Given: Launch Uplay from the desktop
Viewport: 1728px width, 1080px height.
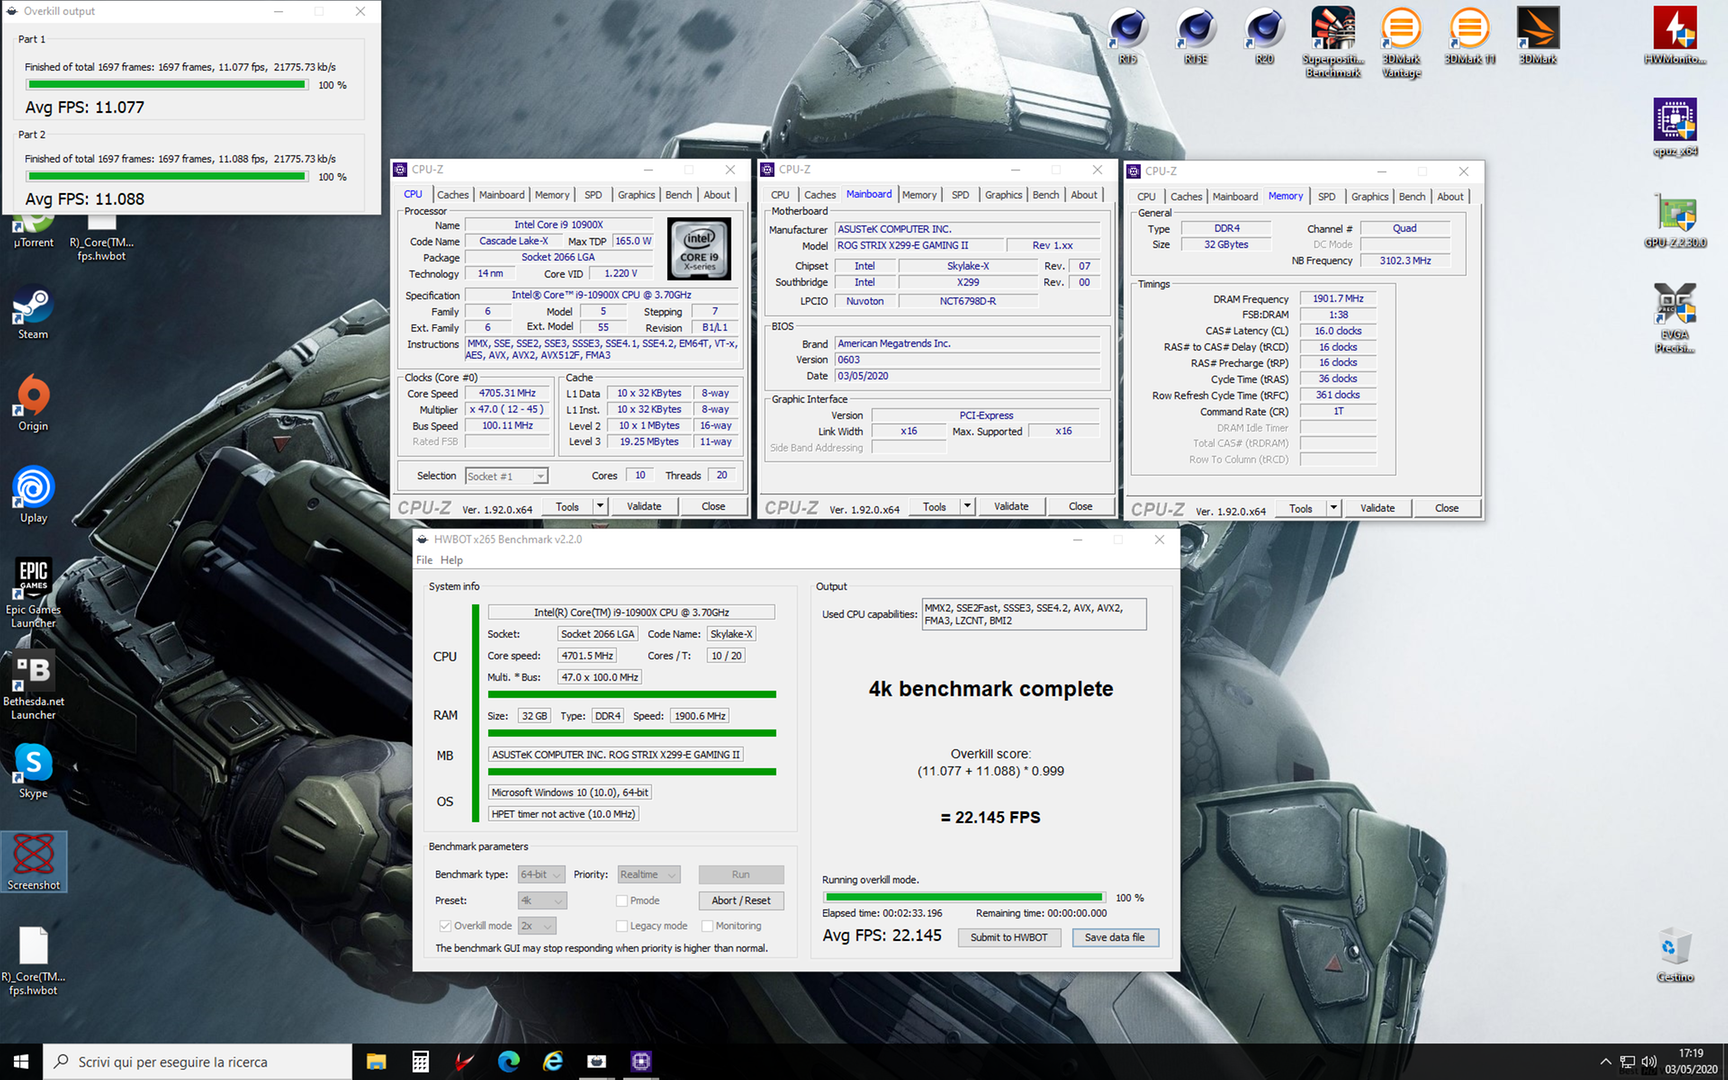Looking at the screenshot, I should (x=33, y=496).
